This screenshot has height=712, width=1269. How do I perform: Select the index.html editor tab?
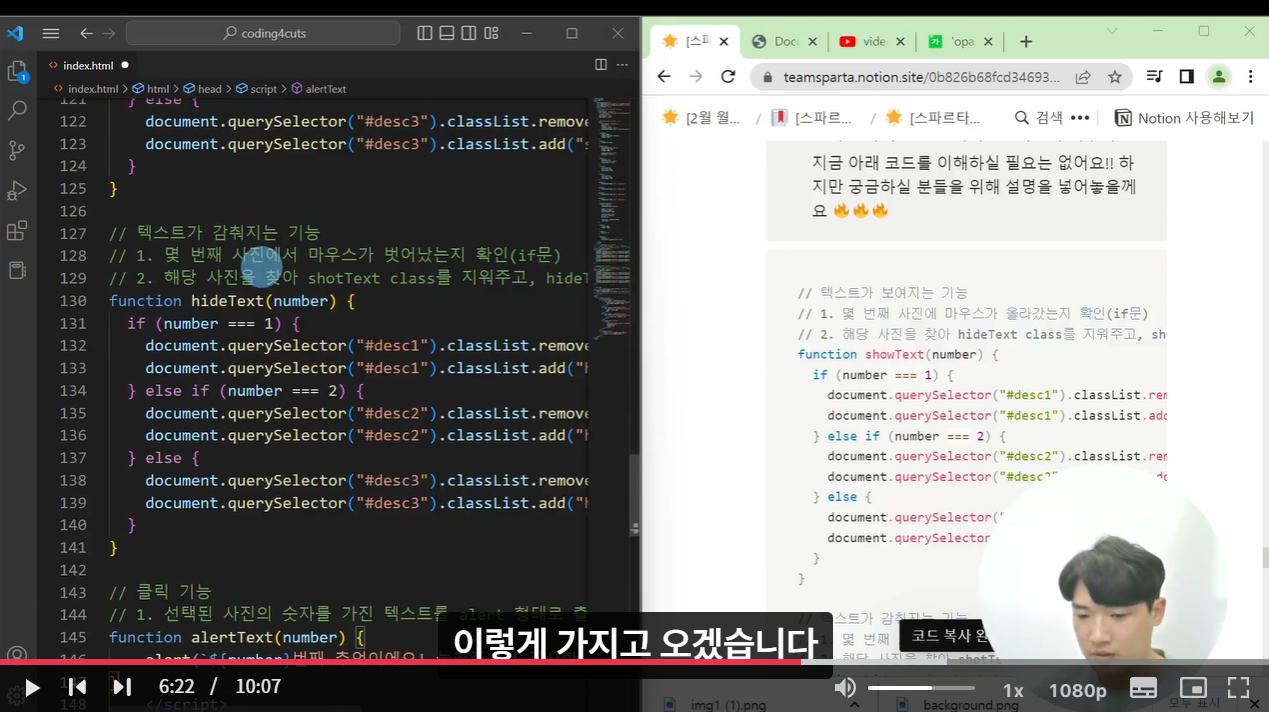coord(88,65)
